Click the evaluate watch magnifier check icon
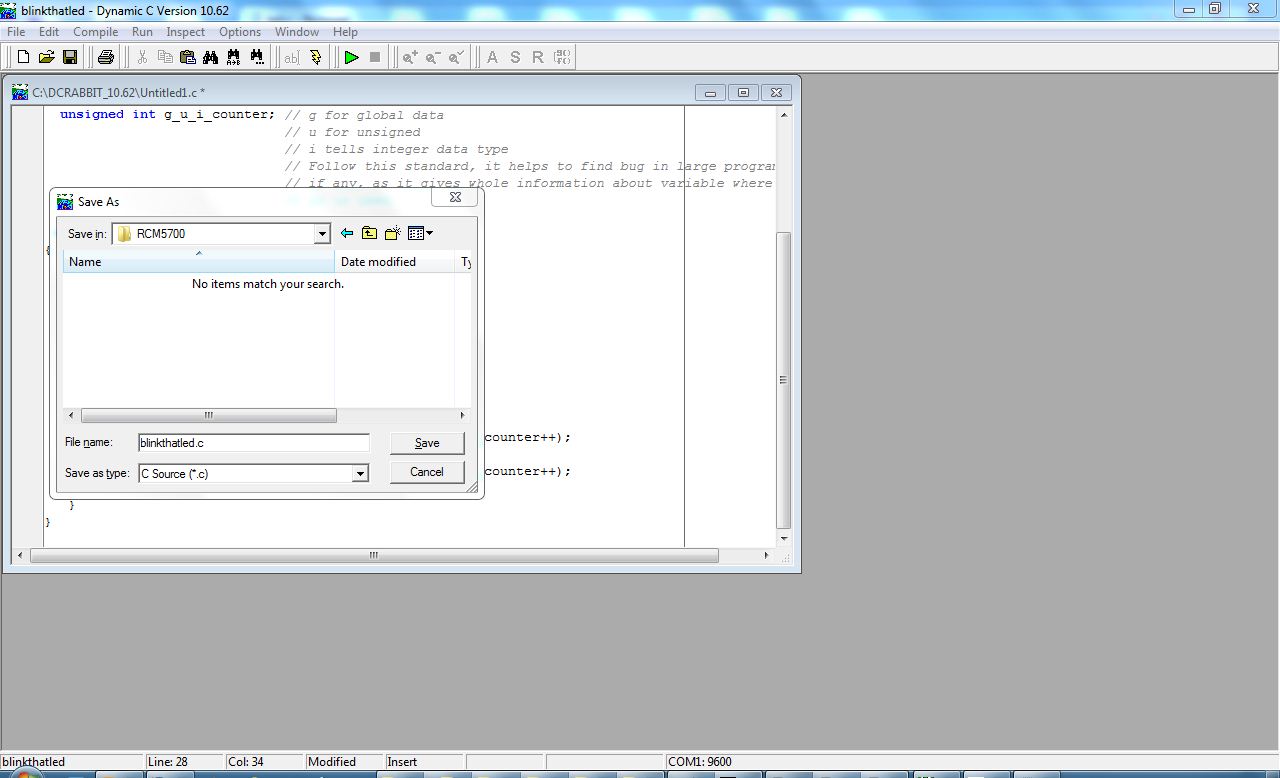Screen dimensions: 1280x778 tap(456, 57)
